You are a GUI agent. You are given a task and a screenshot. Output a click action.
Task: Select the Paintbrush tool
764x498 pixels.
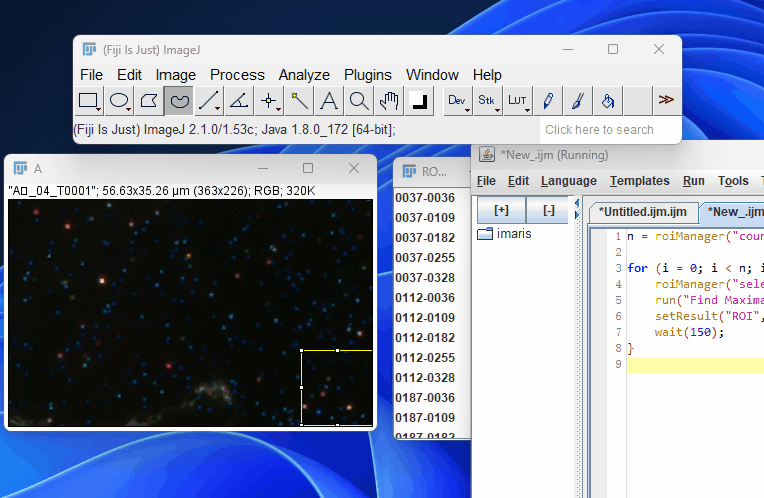(577, 101)
